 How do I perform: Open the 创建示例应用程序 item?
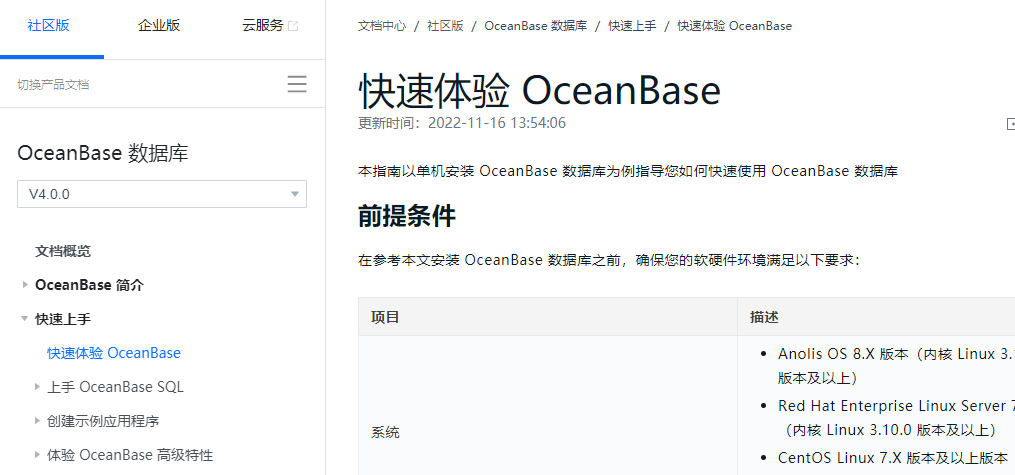[x=103, y=421]
